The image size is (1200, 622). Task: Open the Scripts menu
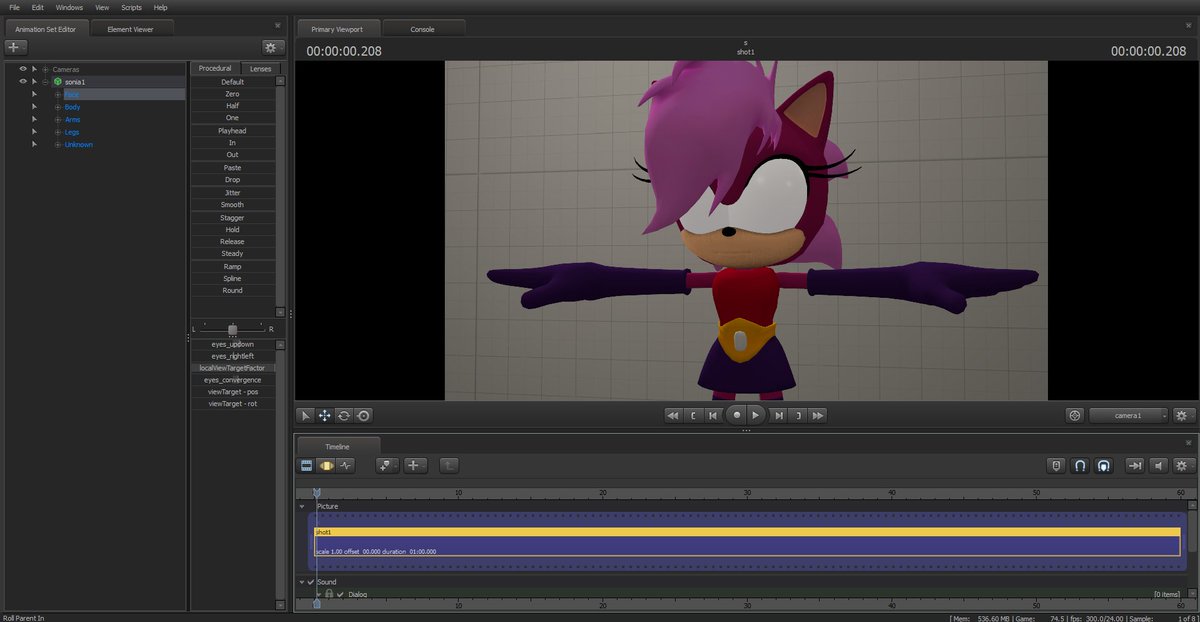coord(131,7)
